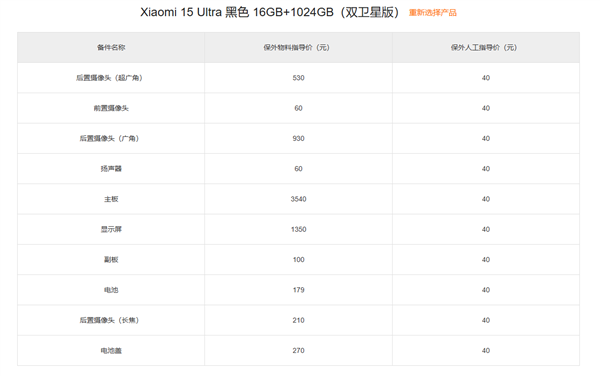Viewport: 600px width, 376px height.
Task: Select the 电池 row name
Action: [111, 290]
